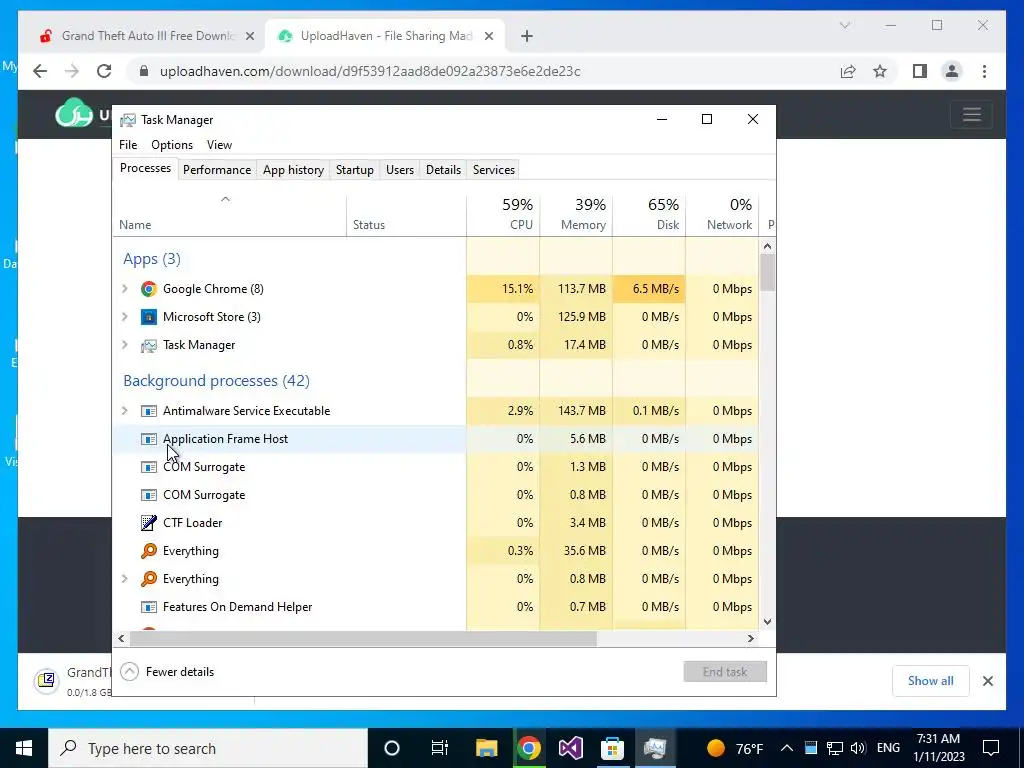This screenshot has width=1024, height=768.
Task: Click the volume icon in system tray
Action: click(x=859, y=748)
